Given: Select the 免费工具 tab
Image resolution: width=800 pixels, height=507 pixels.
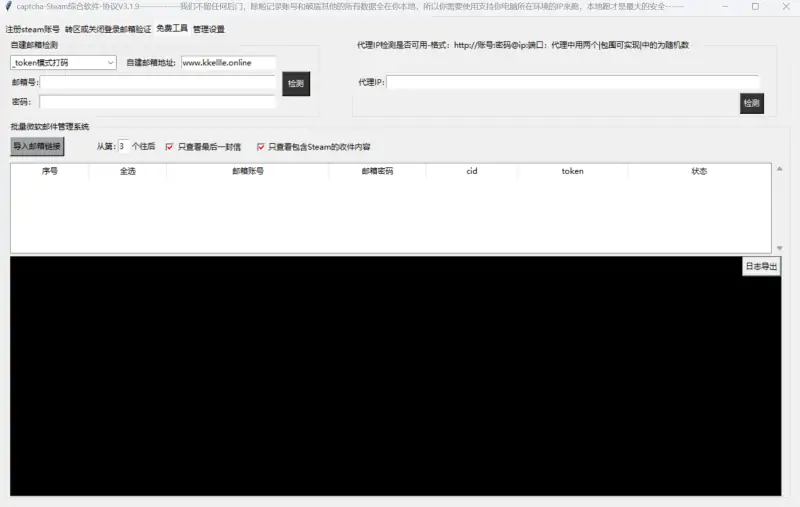Looking at the screenshot, I should [172, 29].
